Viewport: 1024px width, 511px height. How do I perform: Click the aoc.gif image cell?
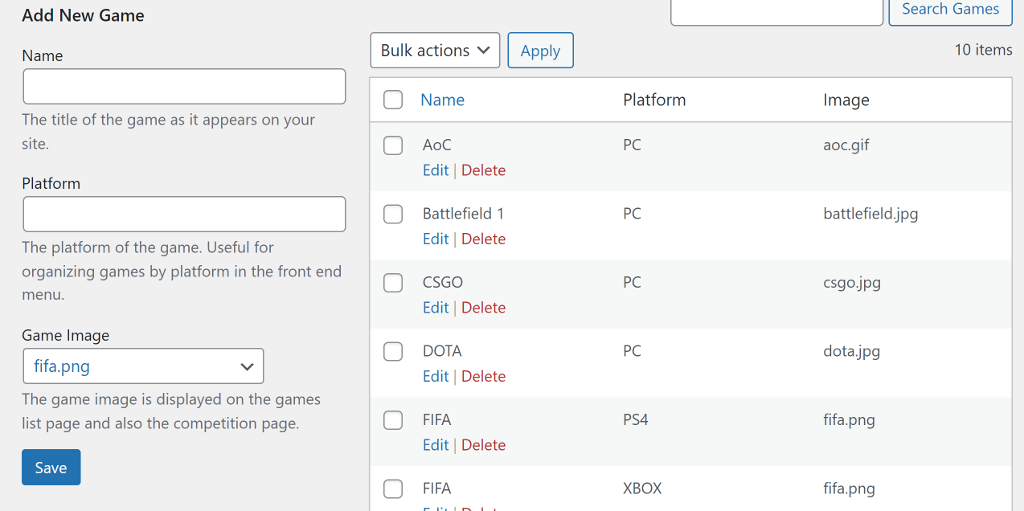tap(846, 145)
